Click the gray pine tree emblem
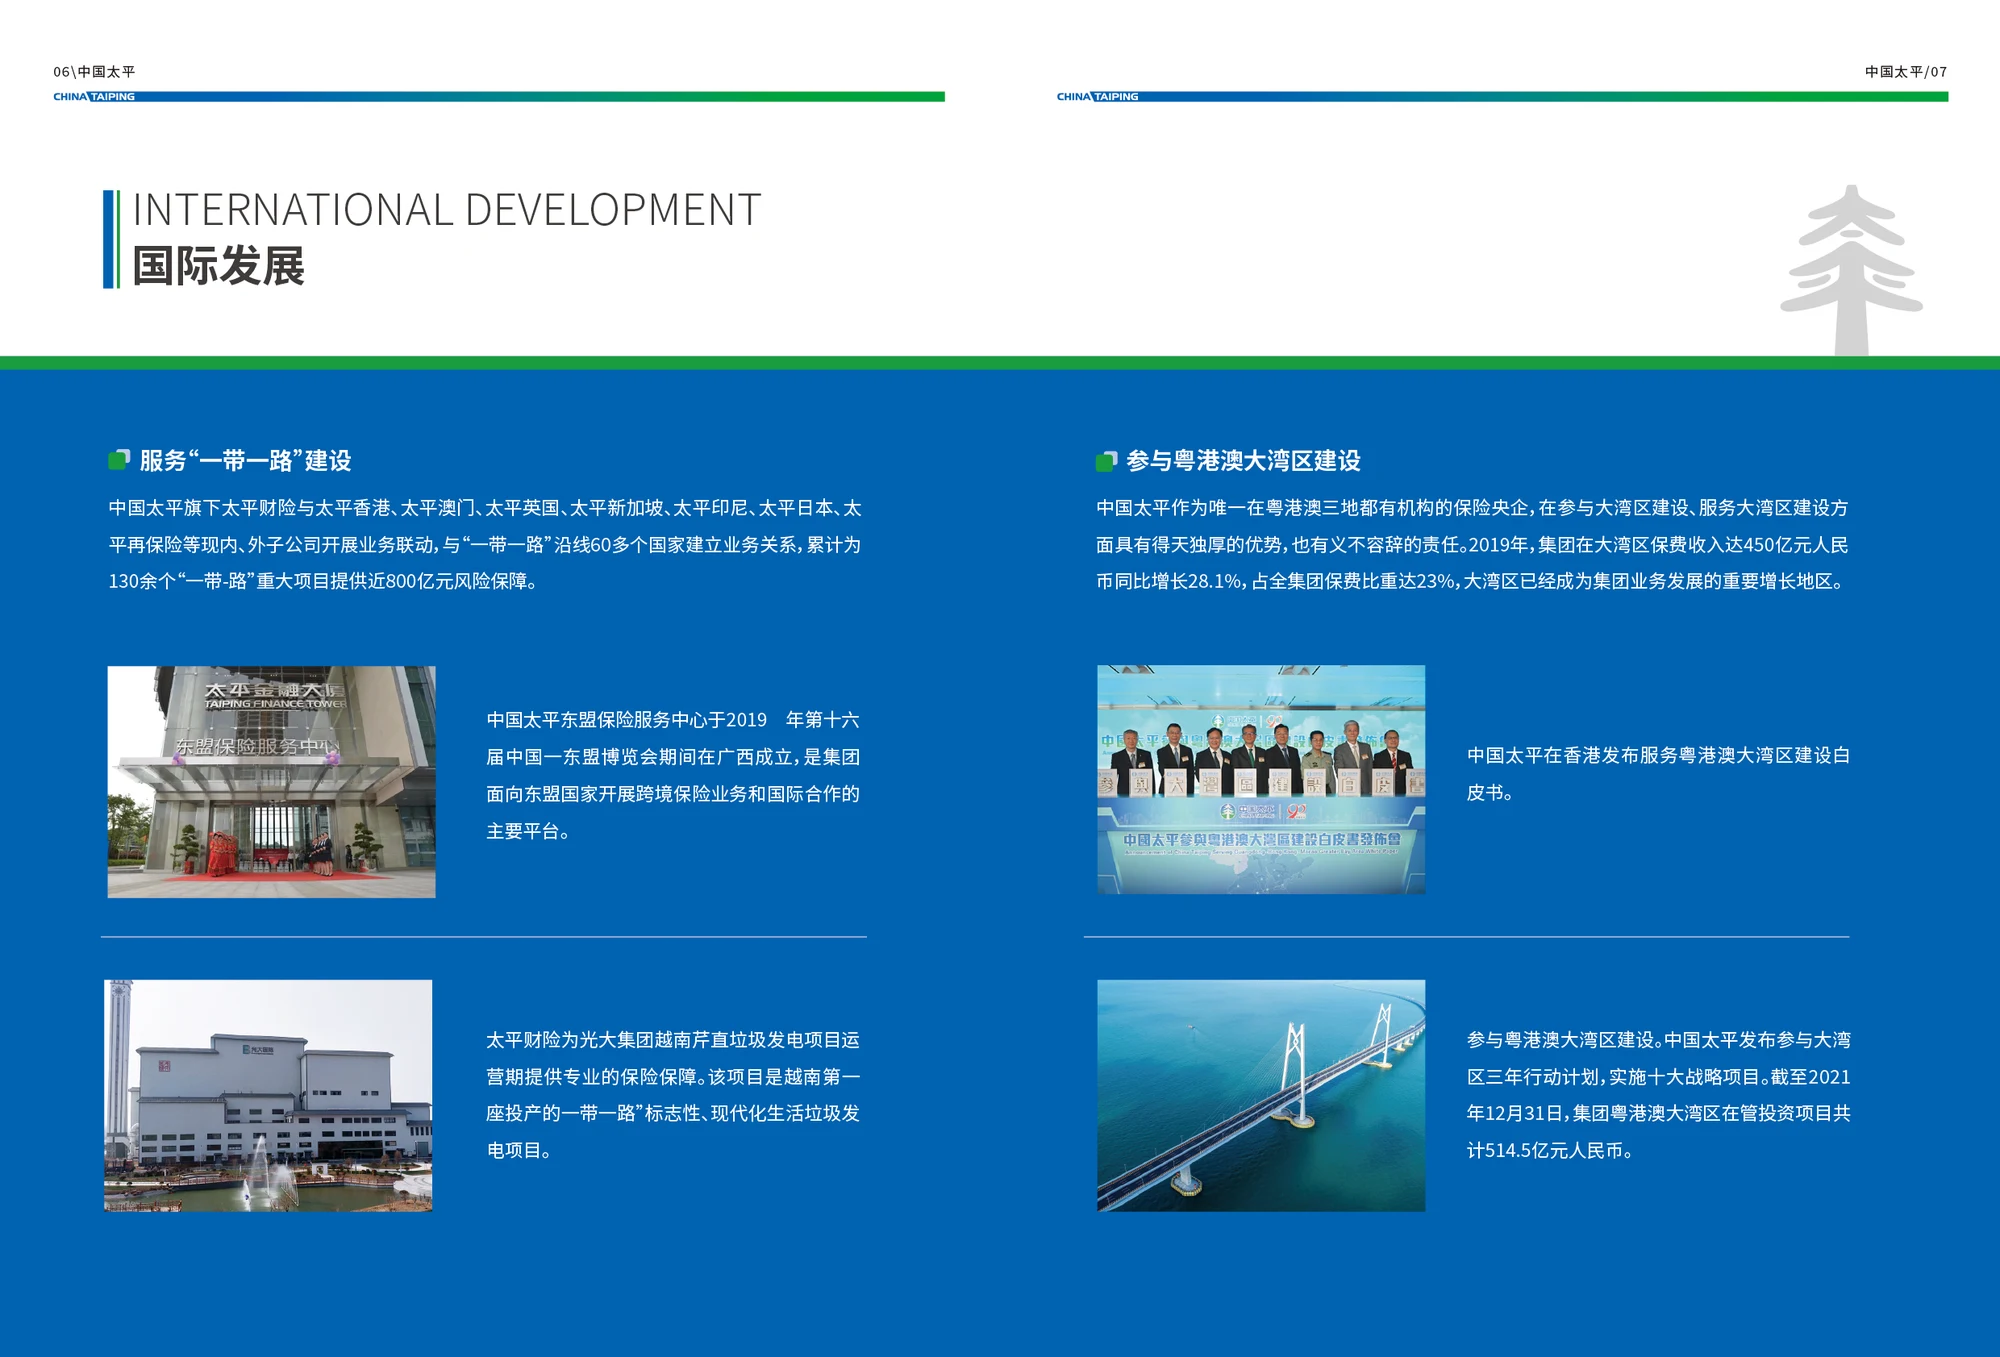The width and height of the screenshot is (2000, 1357). tap(1851, 270)
